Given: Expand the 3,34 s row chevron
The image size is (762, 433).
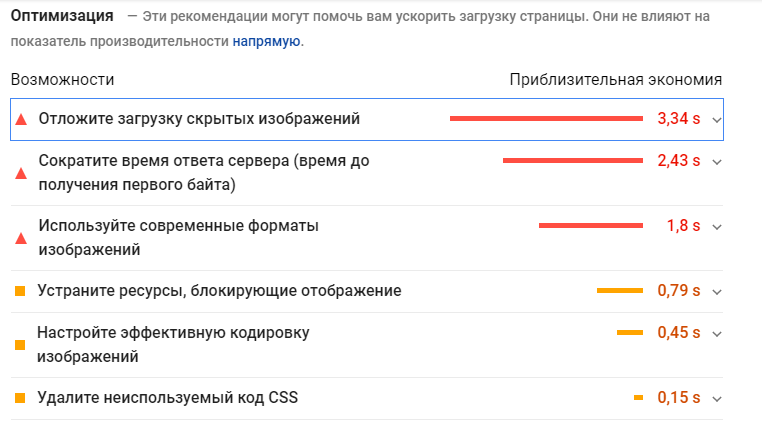Looking at the screenshot, I should tap(717, 120).
